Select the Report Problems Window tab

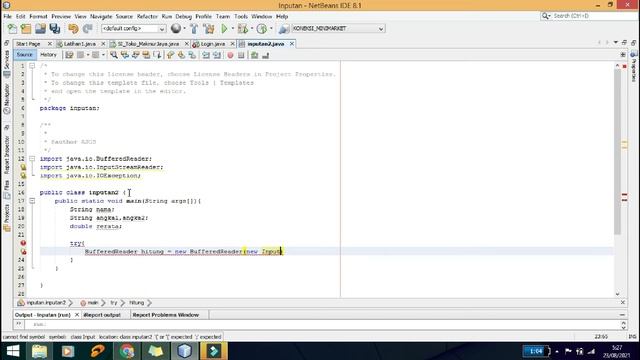165,315
